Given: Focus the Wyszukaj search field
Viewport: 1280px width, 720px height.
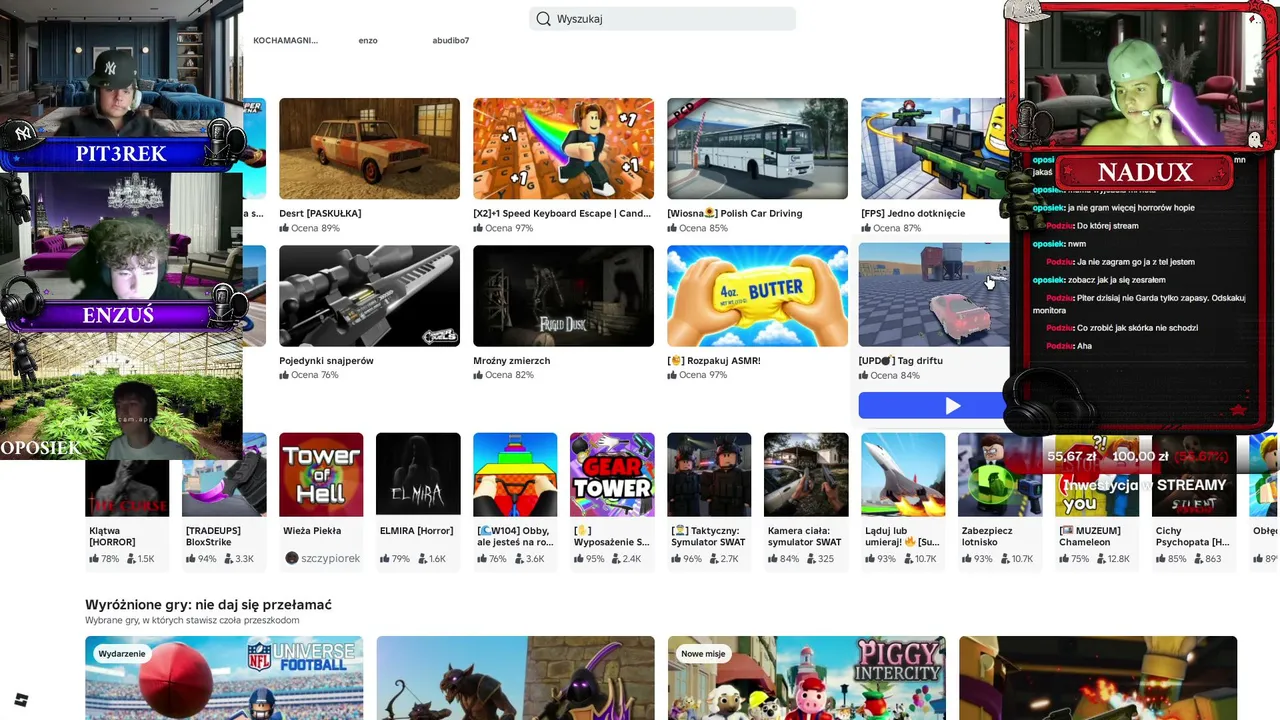Looking at the screenshot, I should [x=662, y=19].
